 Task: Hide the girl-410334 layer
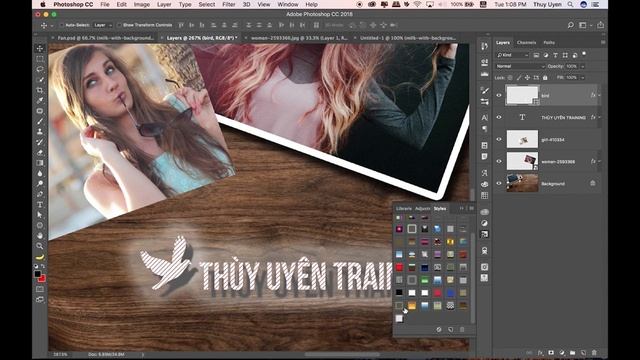(x=499, y=139)
